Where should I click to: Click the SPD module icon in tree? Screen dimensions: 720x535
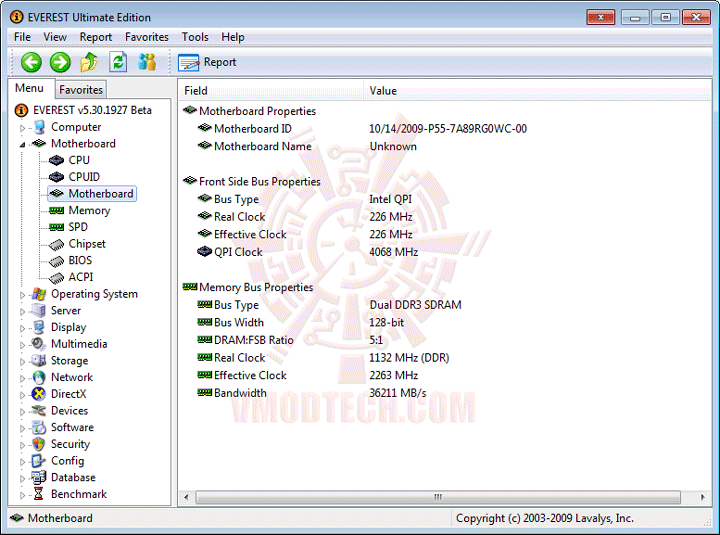pyautogui.click(x=56, y=227)
